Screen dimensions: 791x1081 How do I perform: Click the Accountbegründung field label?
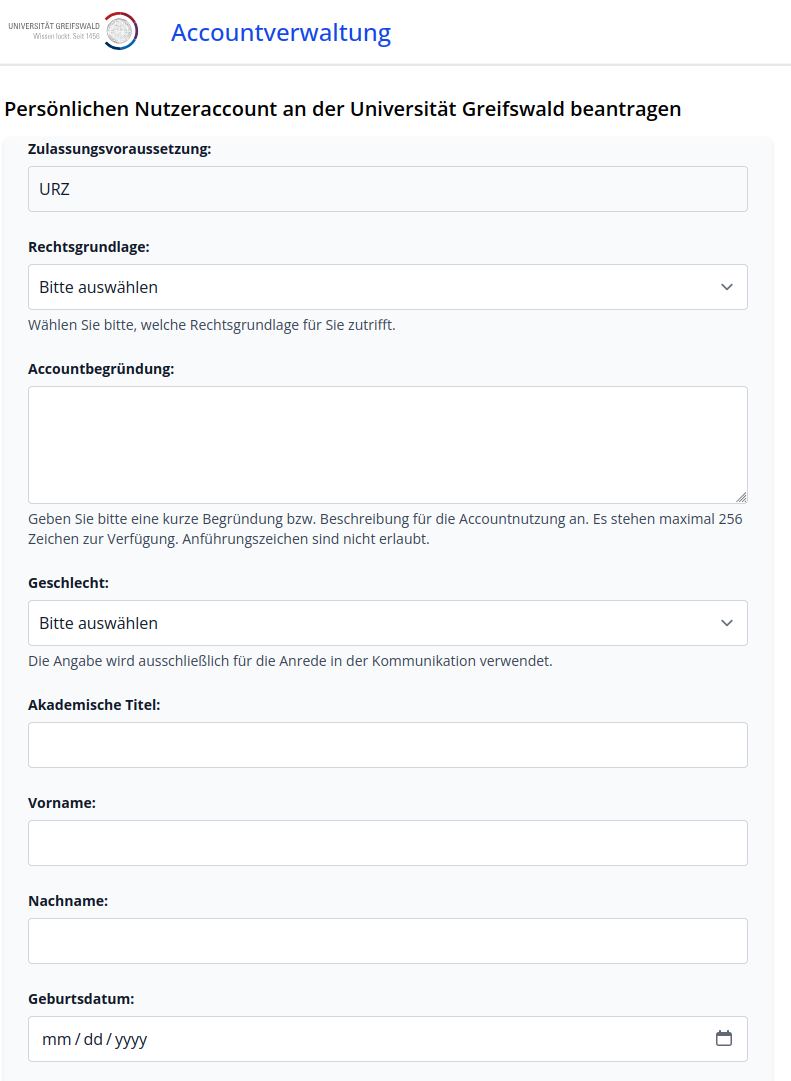click(x=101, y=369)
